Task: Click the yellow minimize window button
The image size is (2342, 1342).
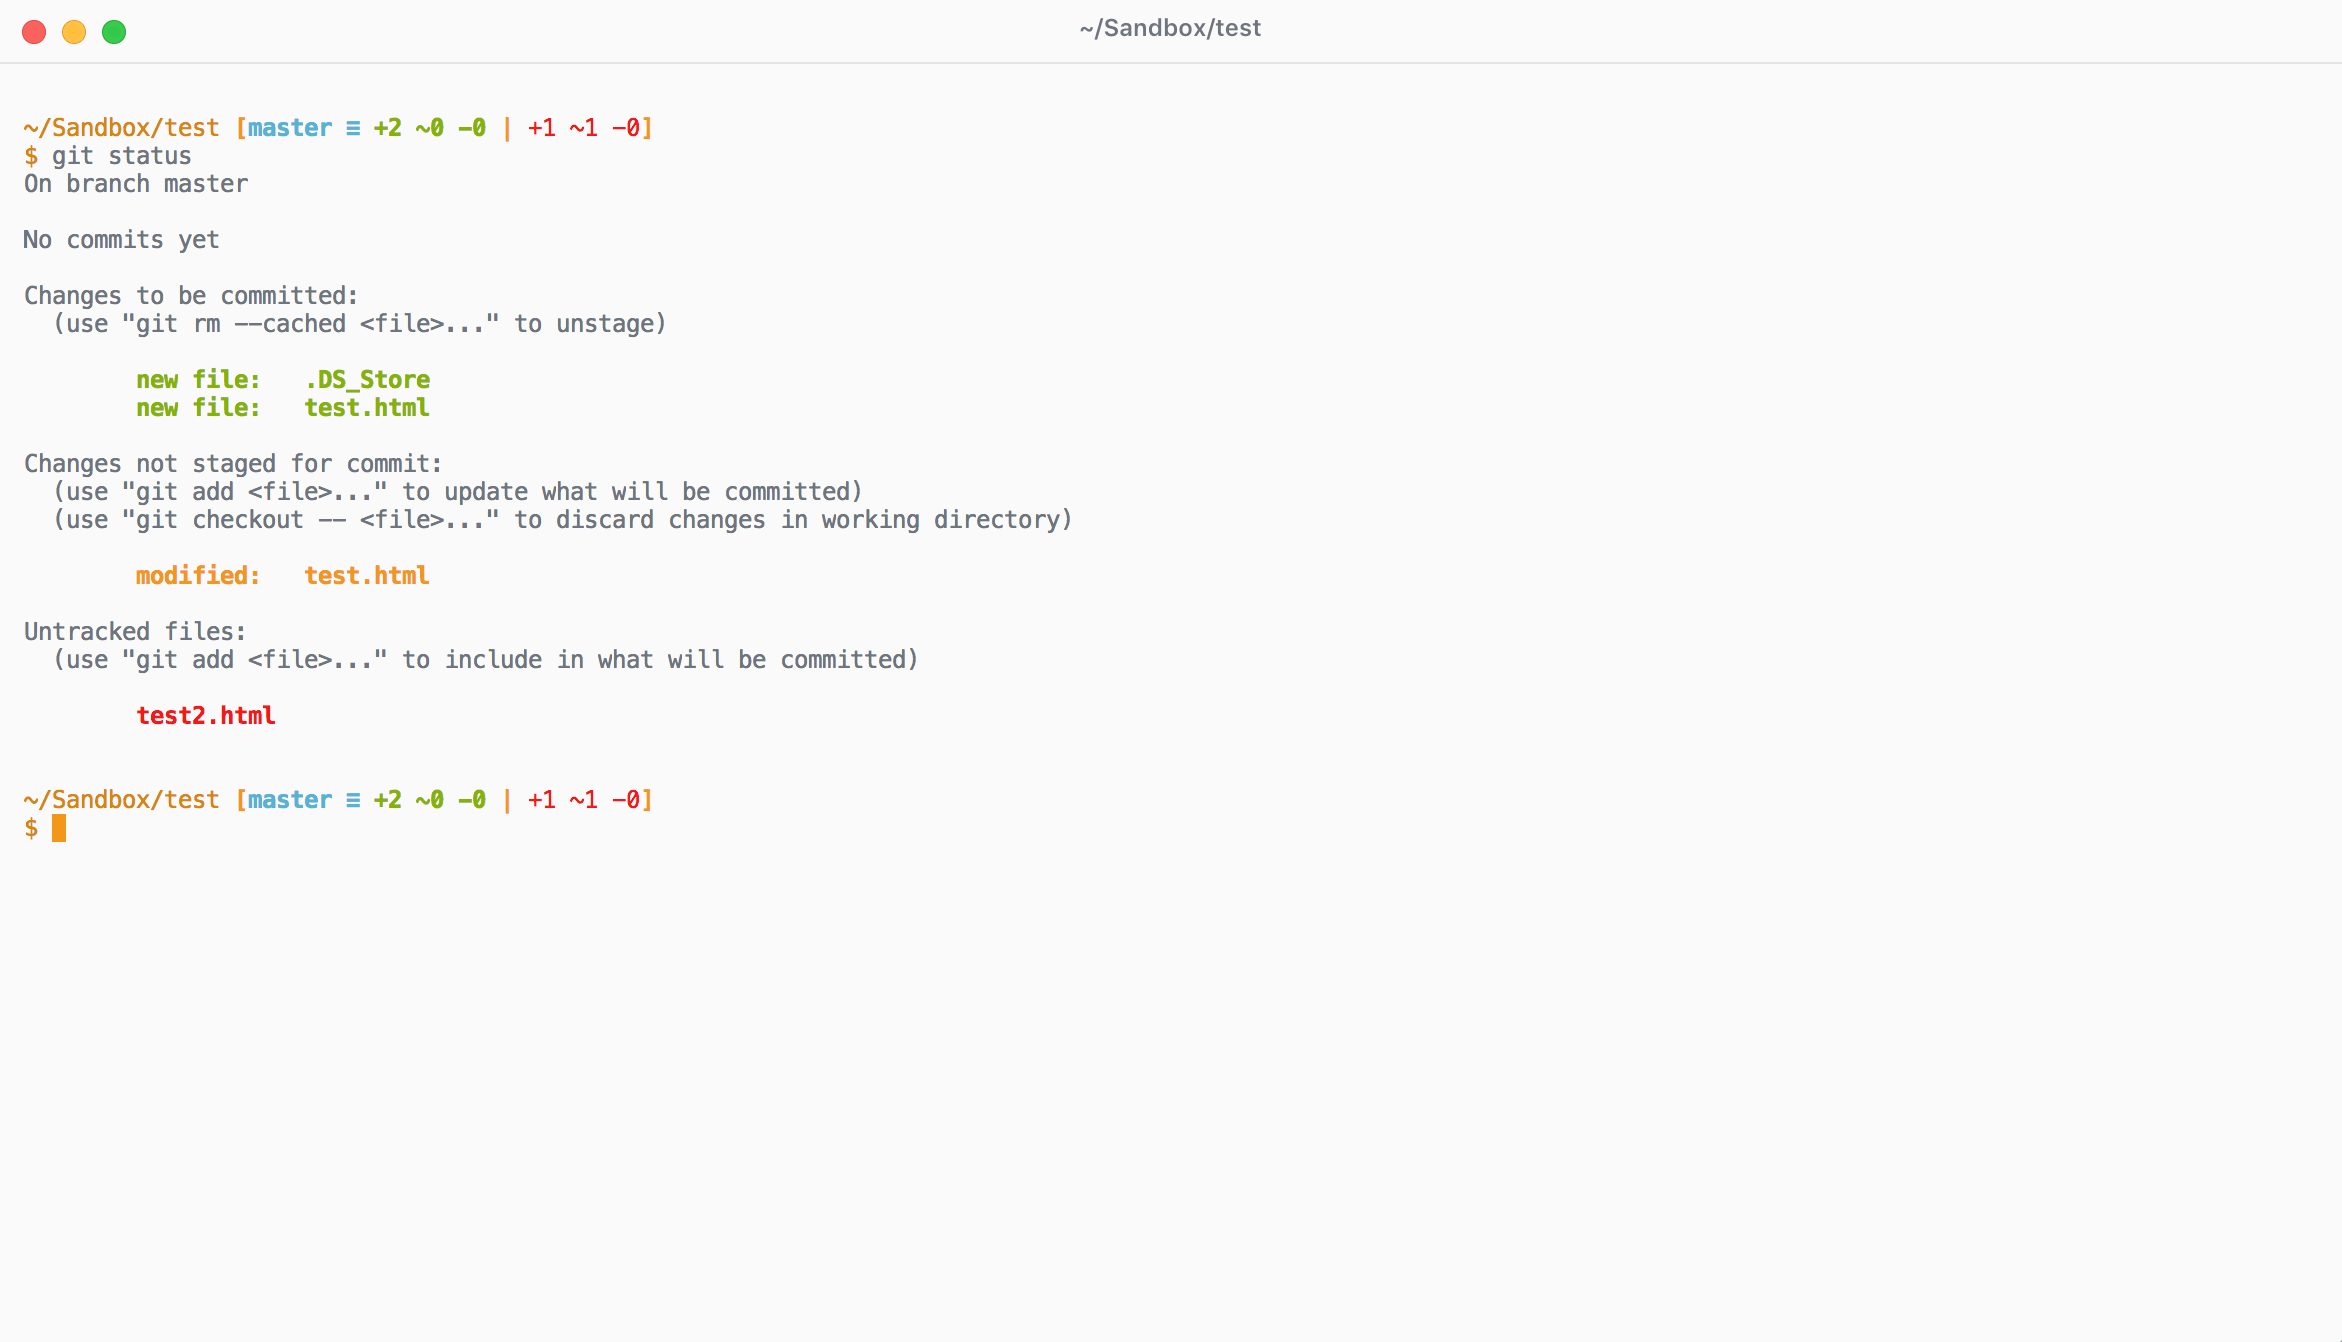Action: [74, 32]
